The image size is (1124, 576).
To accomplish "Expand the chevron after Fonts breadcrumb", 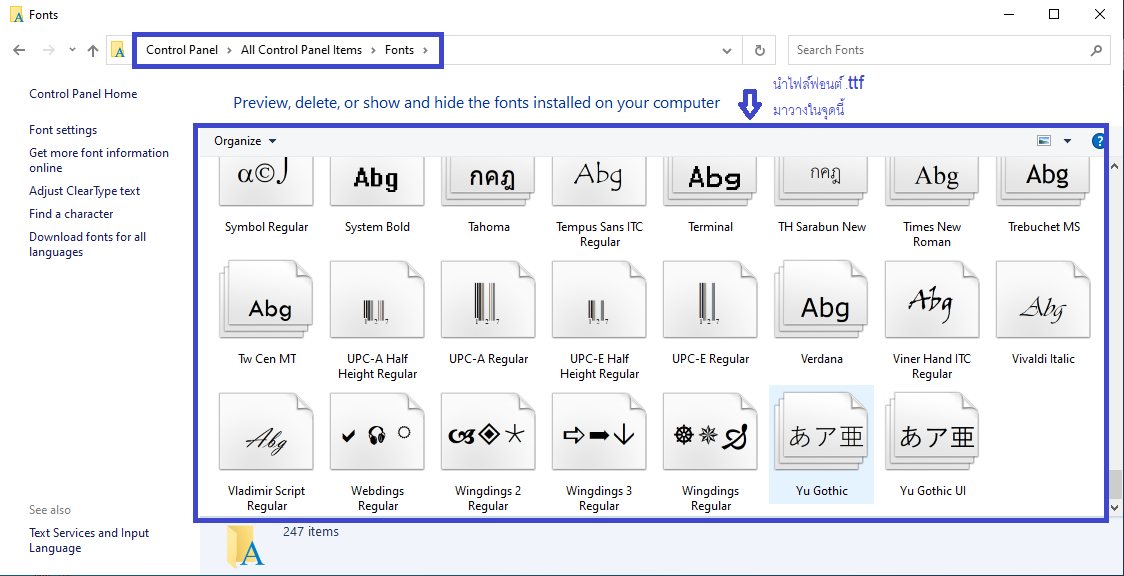I will tap(426, 50).
